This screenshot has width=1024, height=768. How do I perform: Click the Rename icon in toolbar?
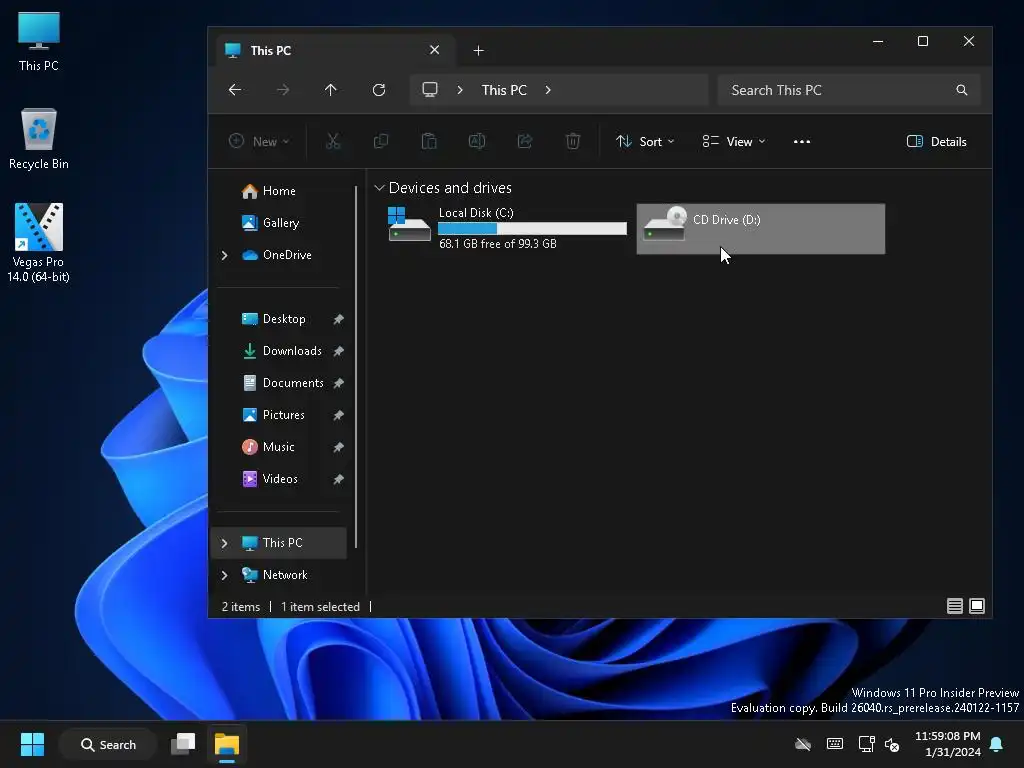tap(477, 141)
